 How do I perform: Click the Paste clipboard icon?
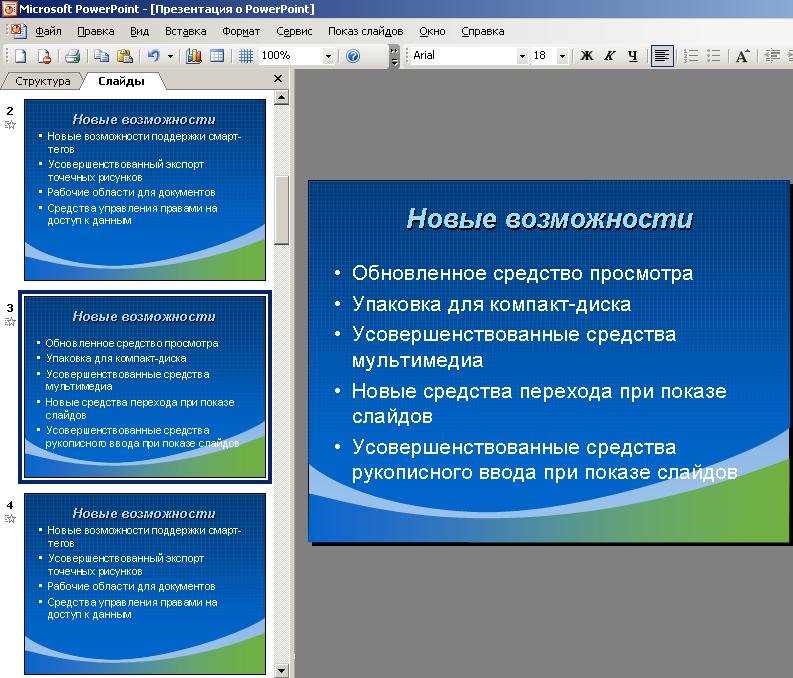(x=125, y=56)
